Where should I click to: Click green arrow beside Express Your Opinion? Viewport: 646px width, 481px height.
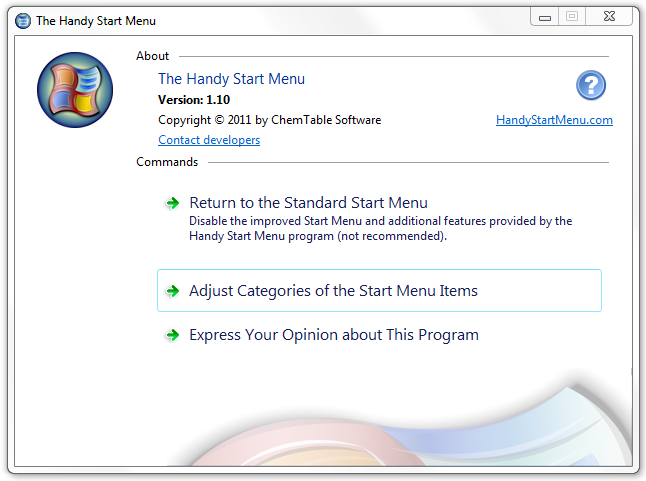tap(173, 335)
